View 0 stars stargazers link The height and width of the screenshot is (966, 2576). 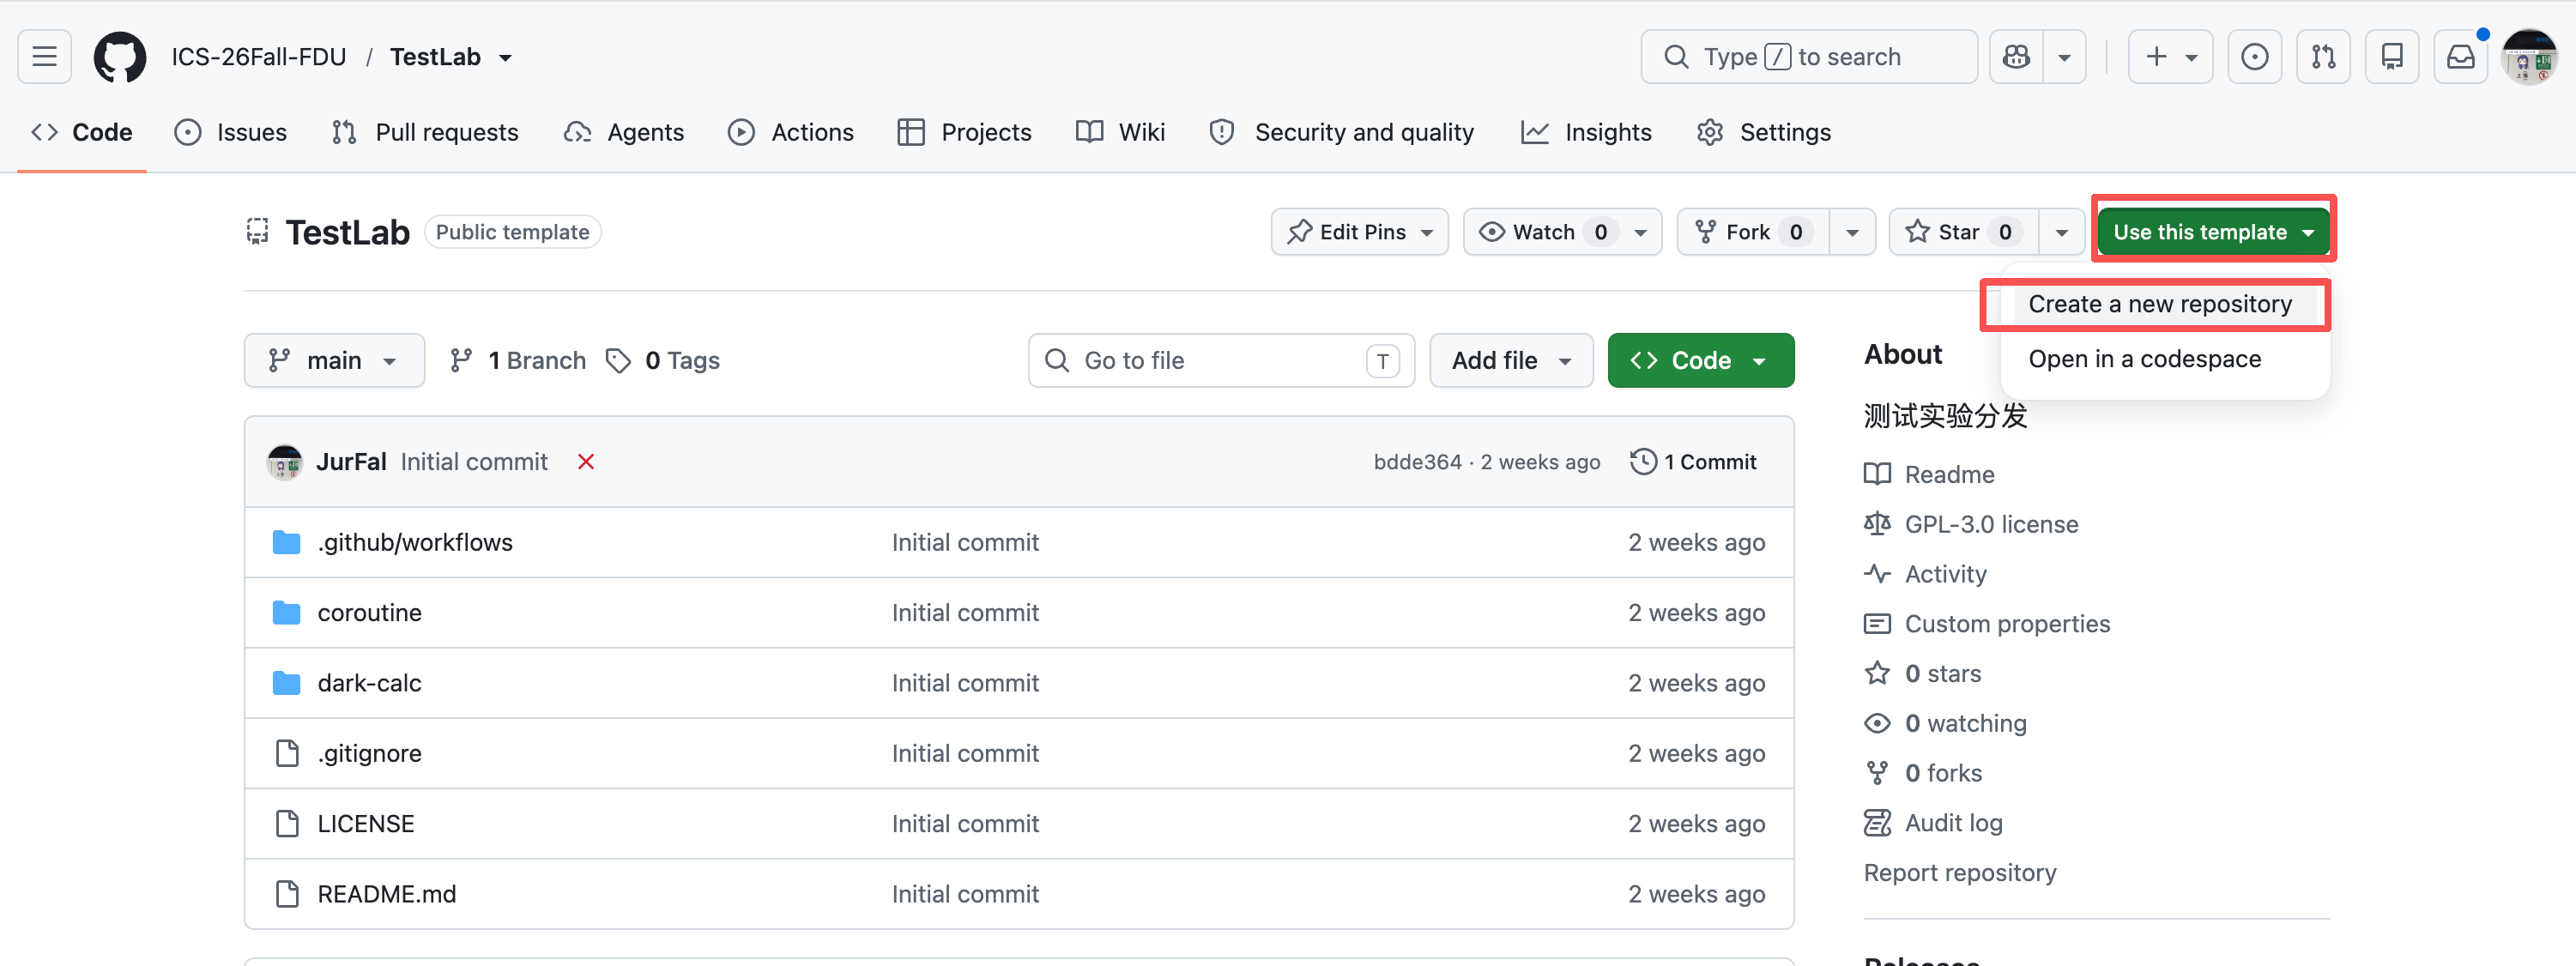point(1923,674)
